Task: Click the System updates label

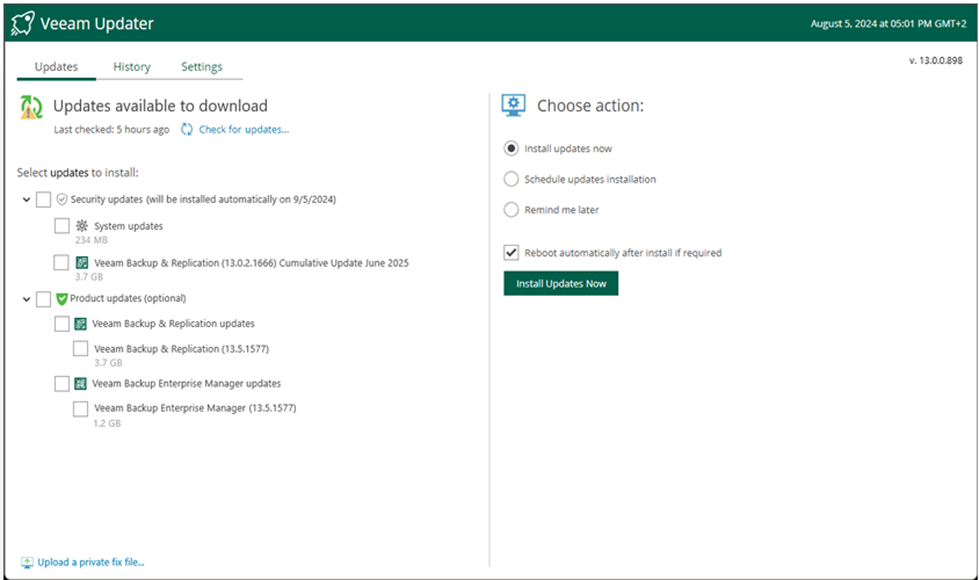Action: [x=129, y=226]
